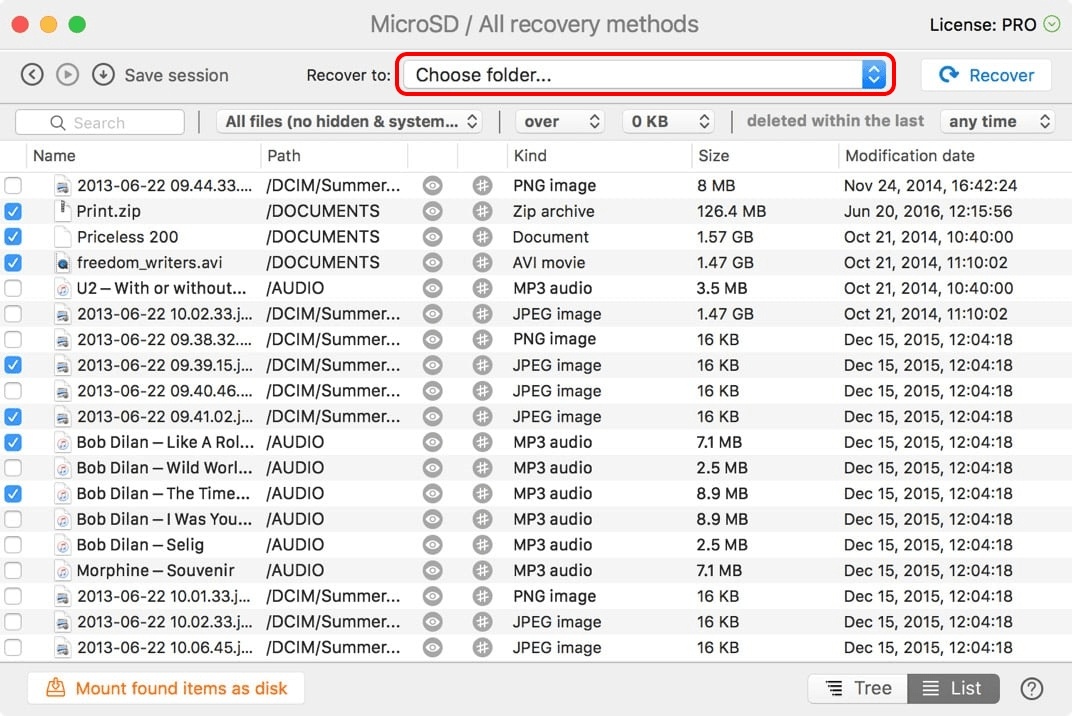This screenshot has width=1072, height=716.
Task: Open the preview eye icon for Print.zip
Action: click(432, 211)
